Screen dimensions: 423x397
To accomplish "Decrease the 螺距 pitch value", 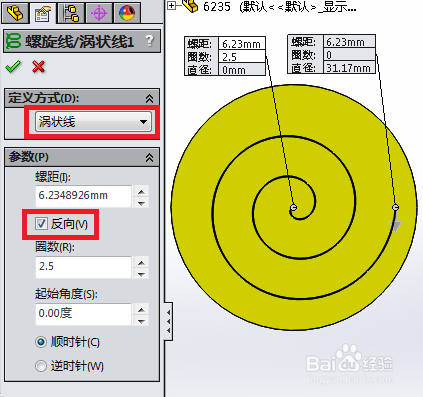I will pos(141,203).
